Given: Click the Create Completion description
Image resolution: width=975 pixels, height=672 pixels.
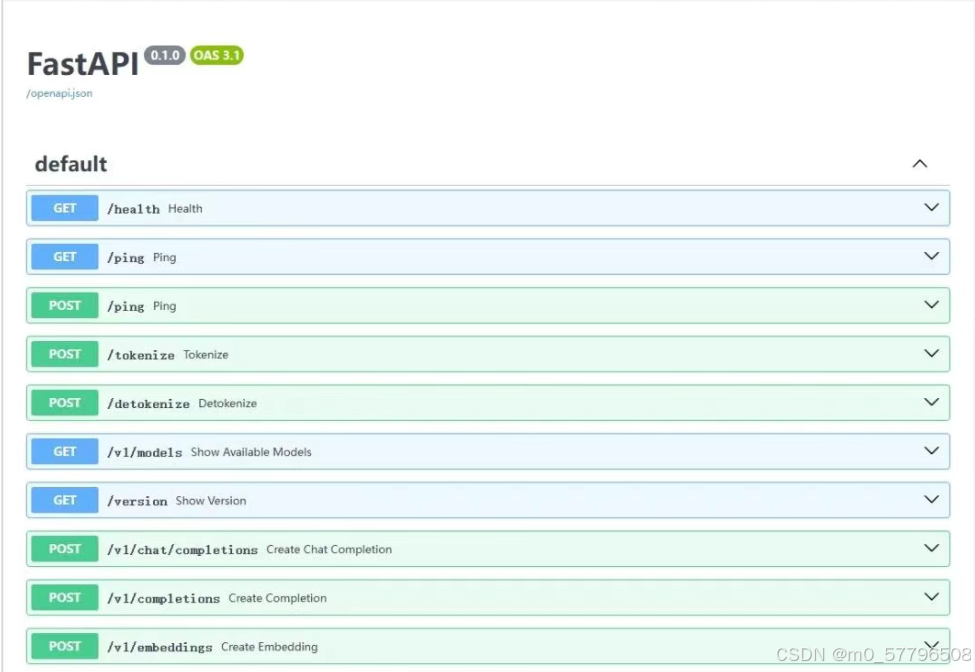Looking at the screenshot, I should tap(277, 598).
